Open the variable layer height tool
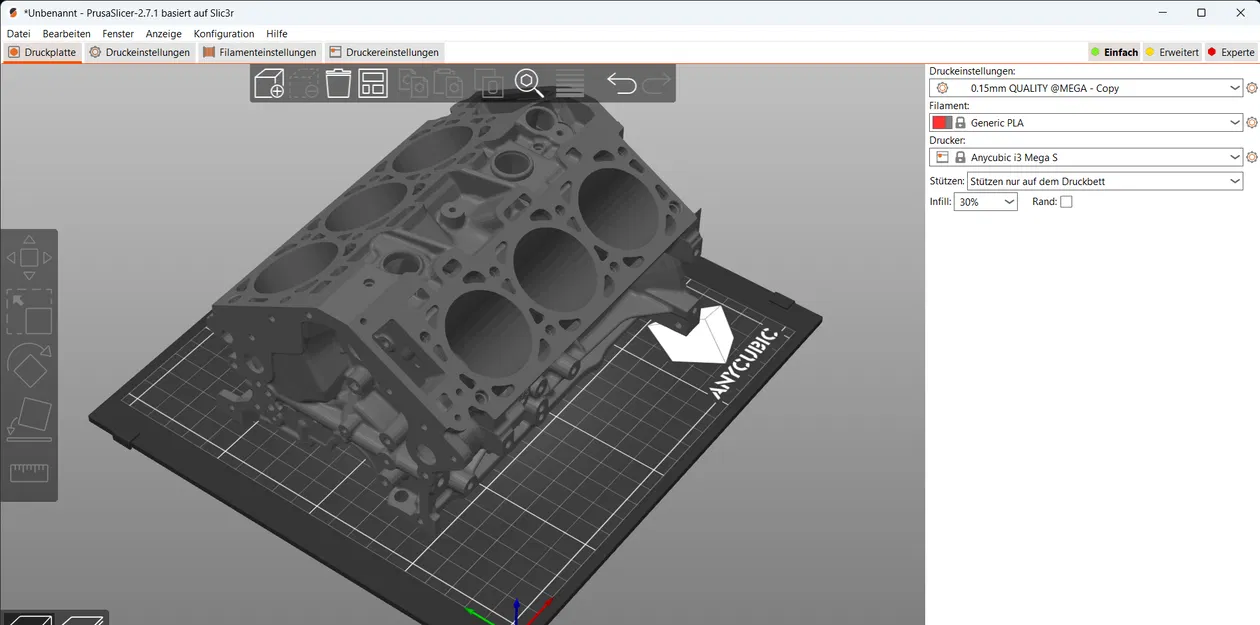The image size is (1260, 625). (x=569, y=84)
